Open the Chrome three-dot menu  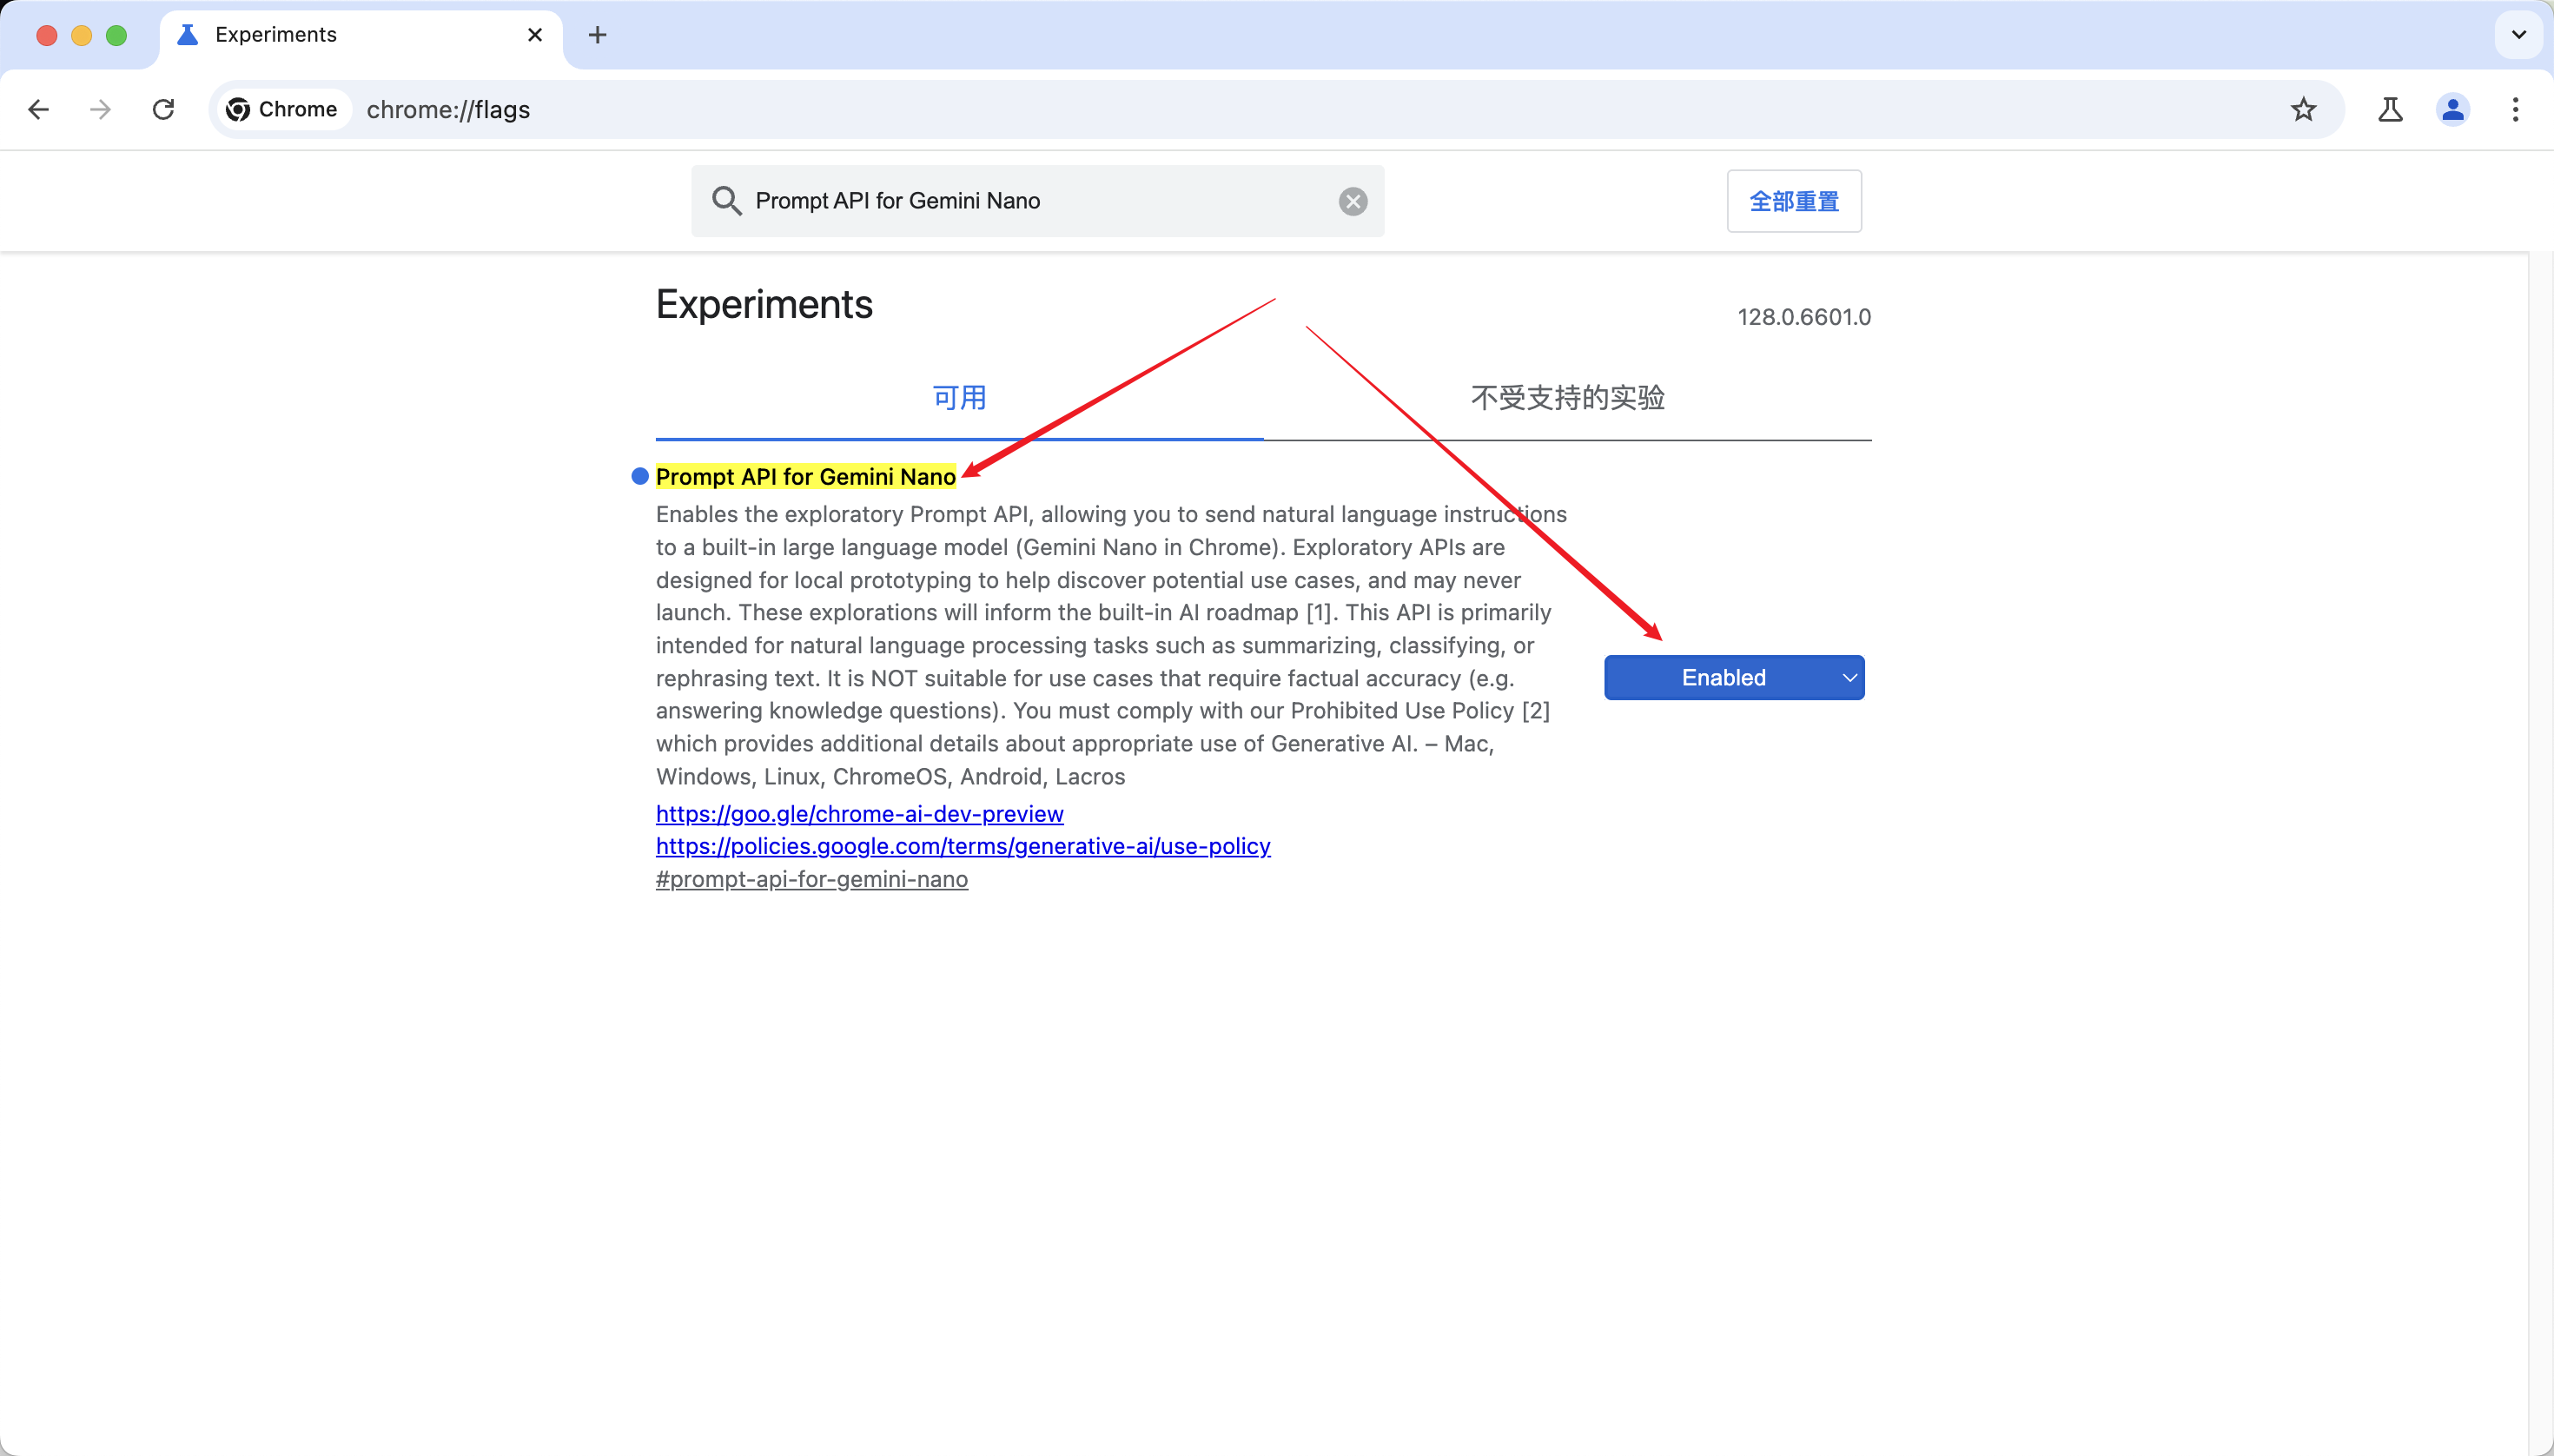[2516, 109]
